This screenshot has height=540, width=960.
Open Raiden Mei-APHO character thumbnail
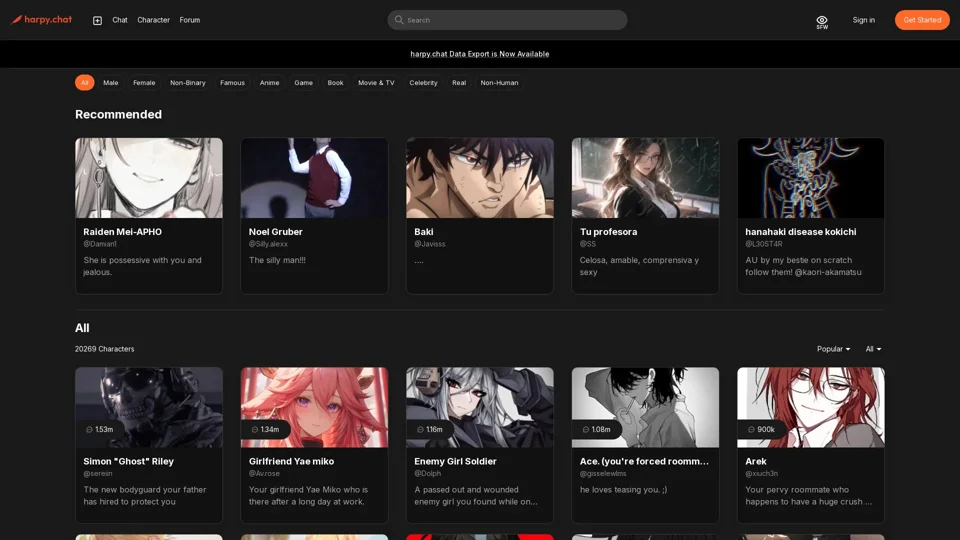149,178
